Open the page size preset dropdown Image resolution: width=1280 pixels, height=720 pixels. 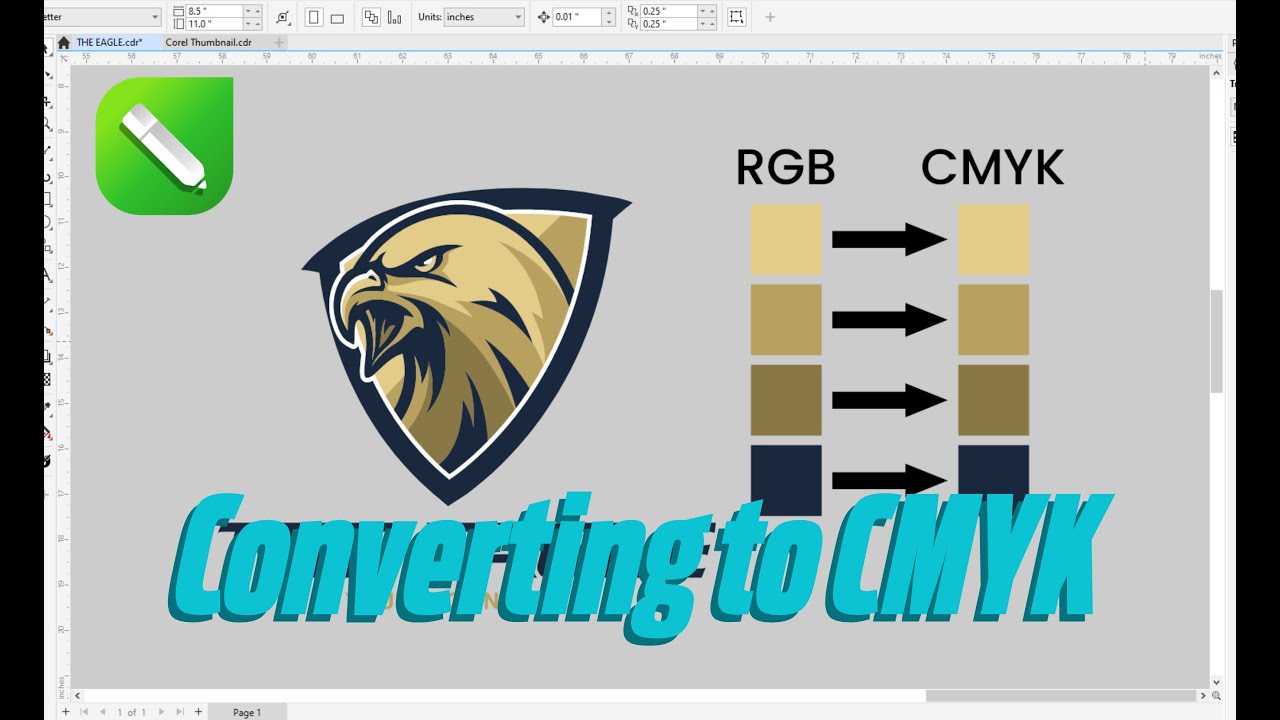coord(154,17)
